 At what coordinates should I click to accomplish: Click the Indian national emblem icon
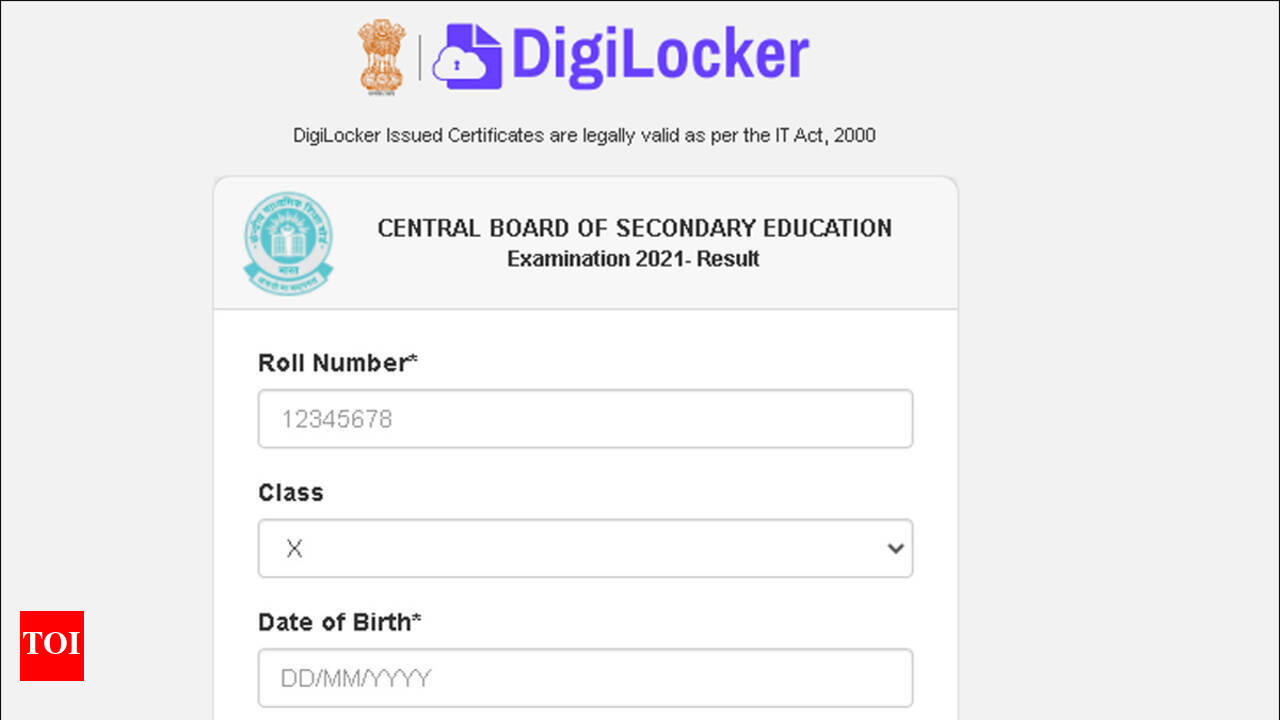coord(379,57)
